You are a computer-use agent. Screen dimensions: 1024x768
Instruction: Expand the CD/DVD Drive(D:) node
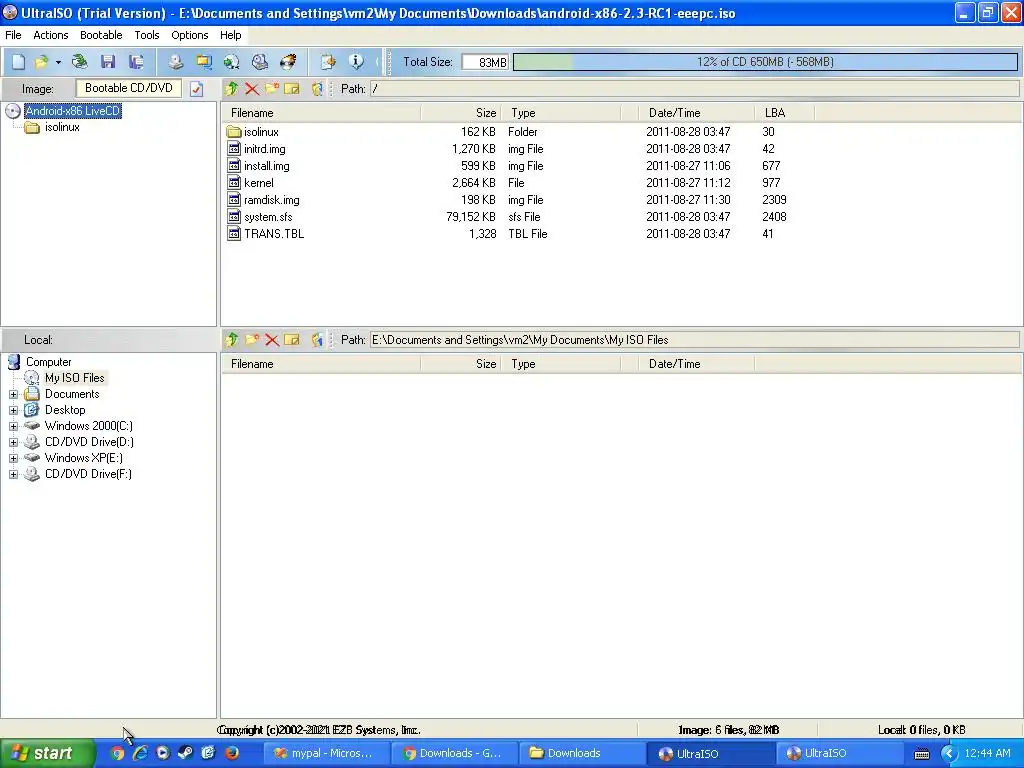point(13,442)
